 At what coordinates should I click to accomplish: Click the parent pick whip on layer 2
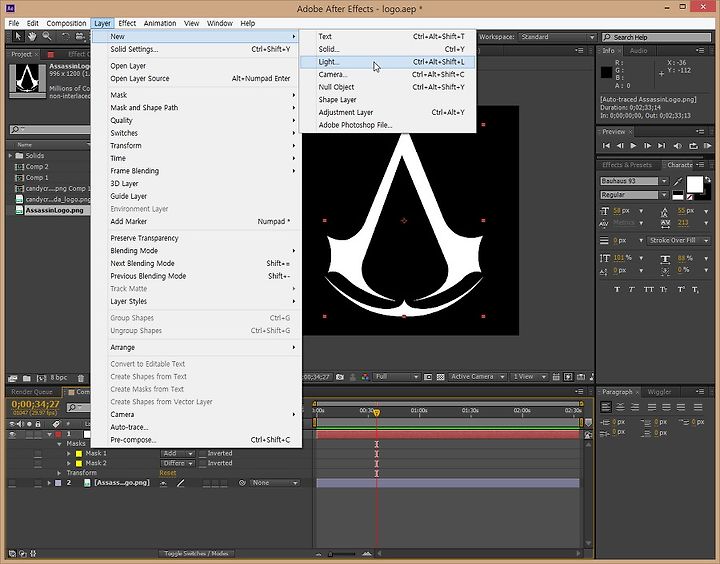click(x=242, y=483)
